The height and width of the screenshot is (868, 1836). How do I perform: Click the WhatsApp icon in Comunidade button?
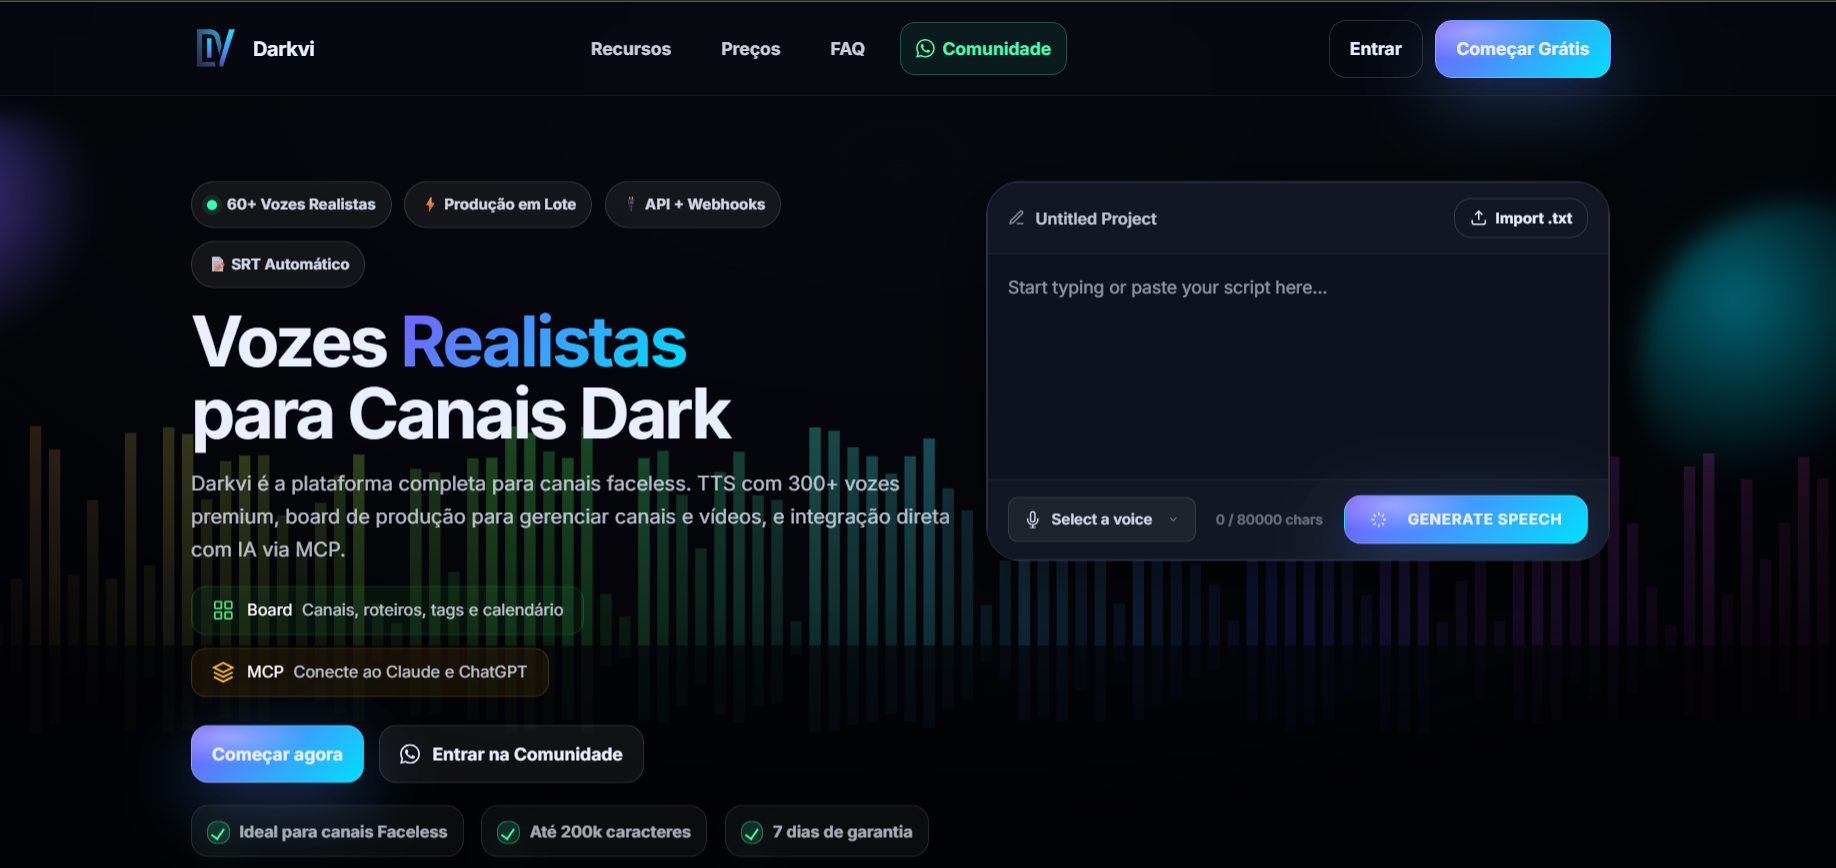click(925, 49)
